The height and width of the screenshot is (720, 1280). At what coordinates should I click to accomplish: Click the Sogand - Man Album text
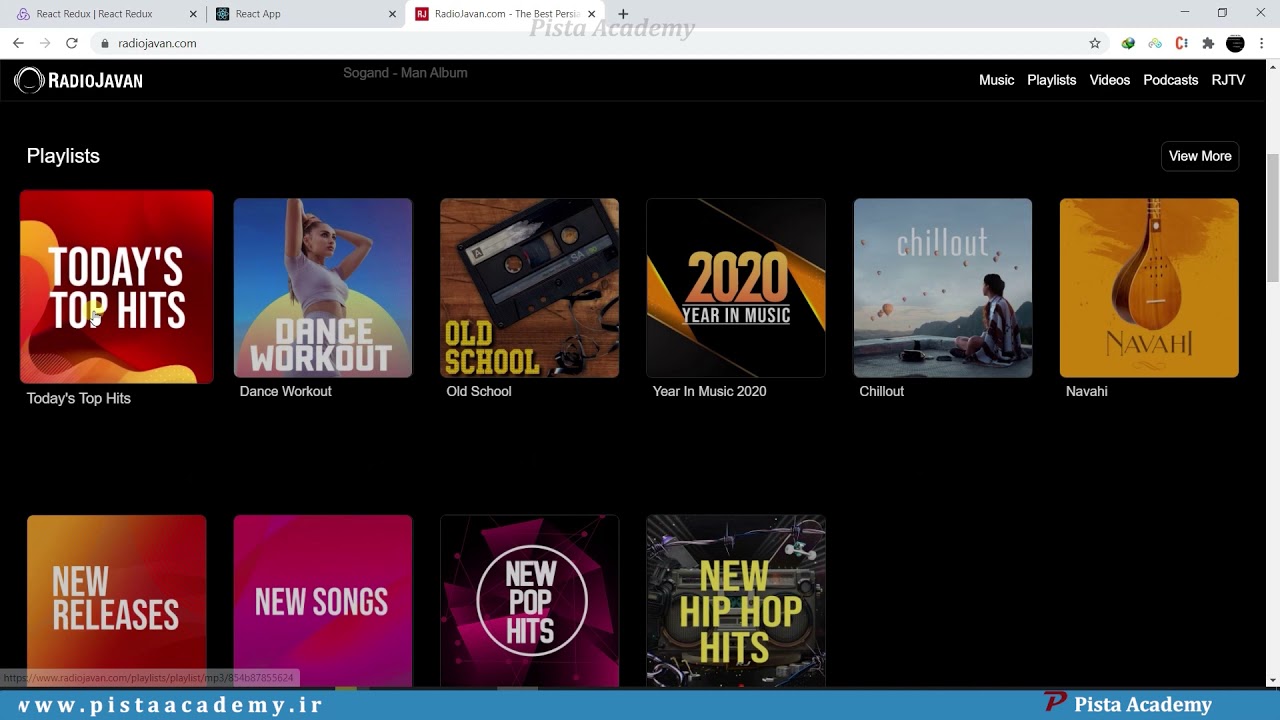pos(405,73)
